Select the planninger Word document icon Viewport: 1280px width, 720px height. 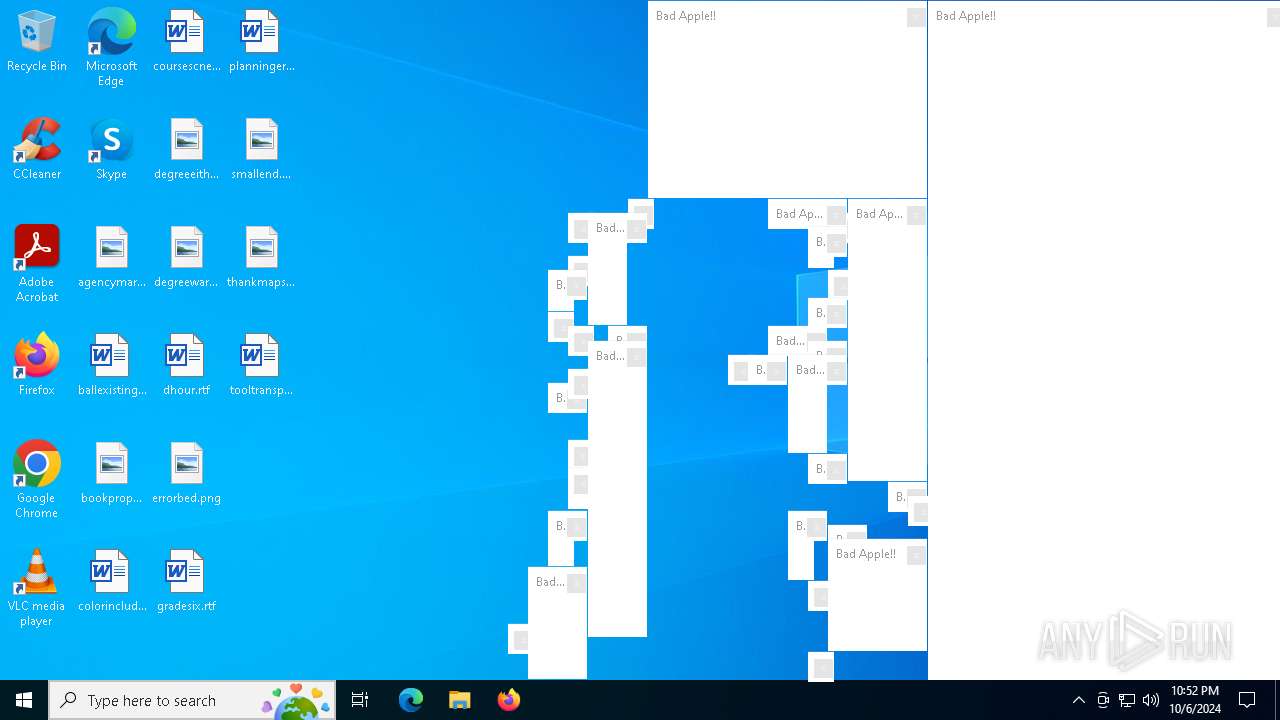[261, 42]
